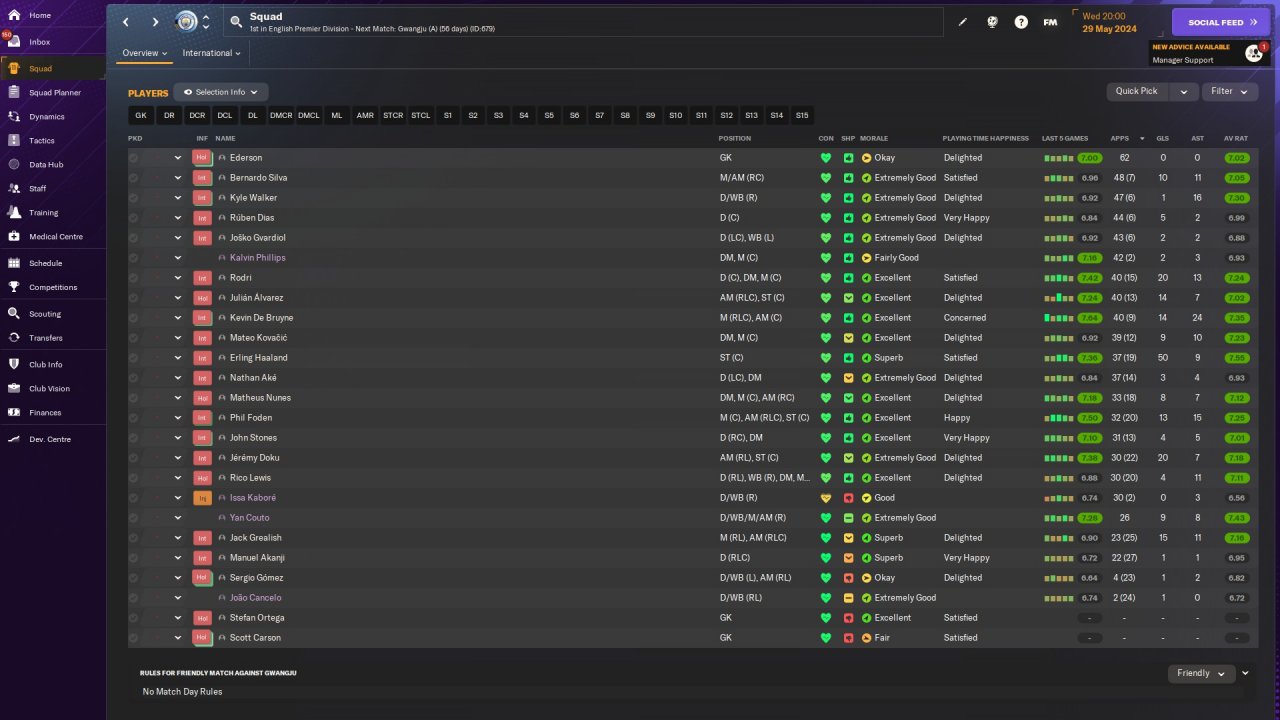
Task: Expand the row chevron for Stefan Ortega
Action: click(x=178, y=618)
